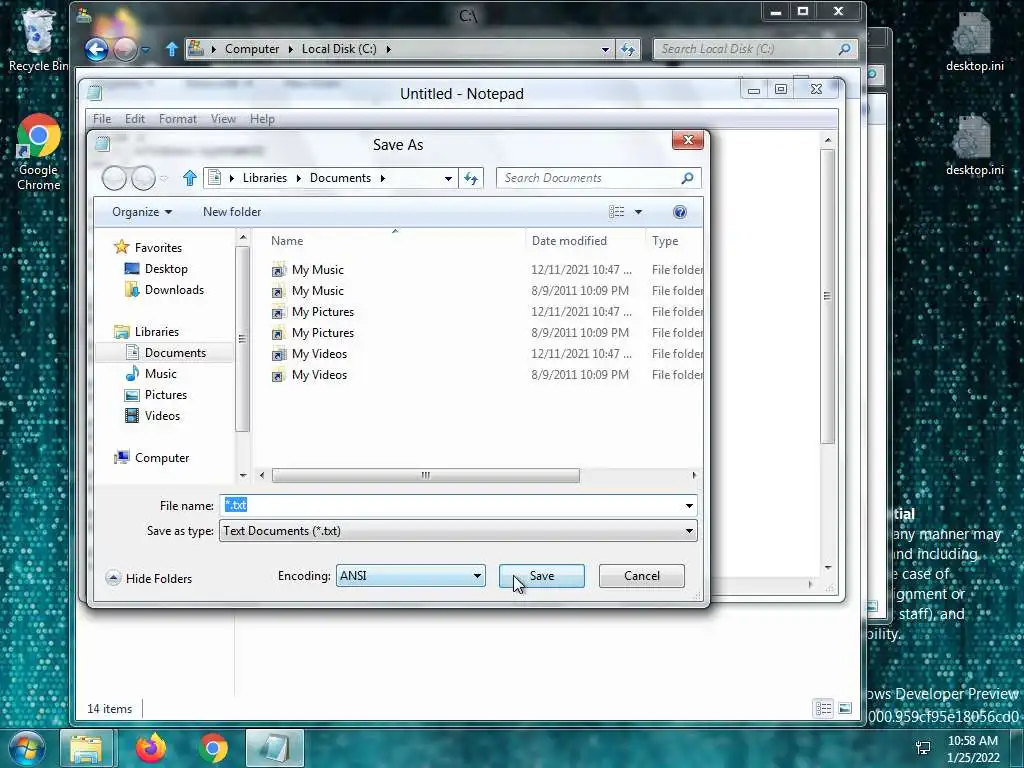This screenshot has height=768, width=1024.
Task: Go up one level in Save As dialog
Action: point(189,178)
